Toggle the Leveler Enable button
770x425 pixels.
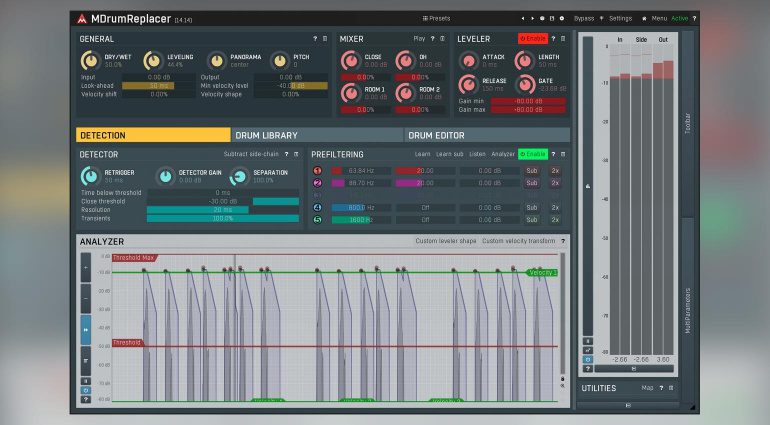pyautogui.click(x=532, y=38)
